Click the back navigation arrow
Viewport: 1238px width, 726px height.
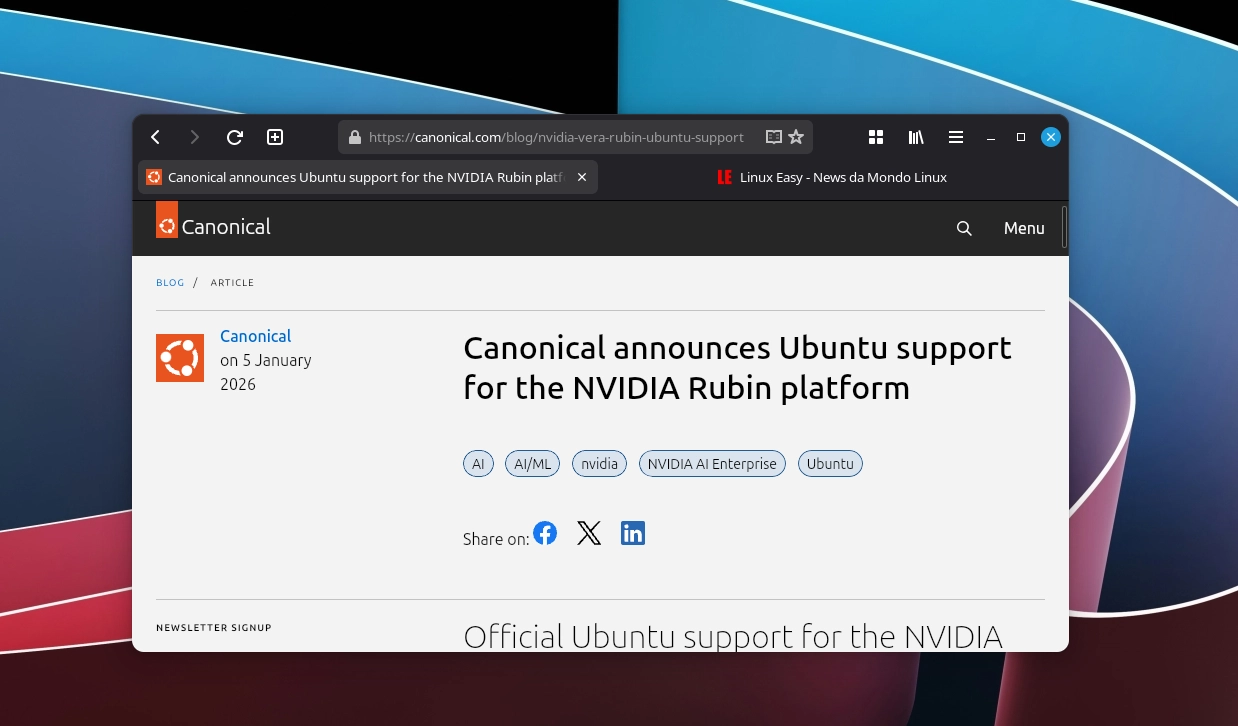click(x=155, y=137)
